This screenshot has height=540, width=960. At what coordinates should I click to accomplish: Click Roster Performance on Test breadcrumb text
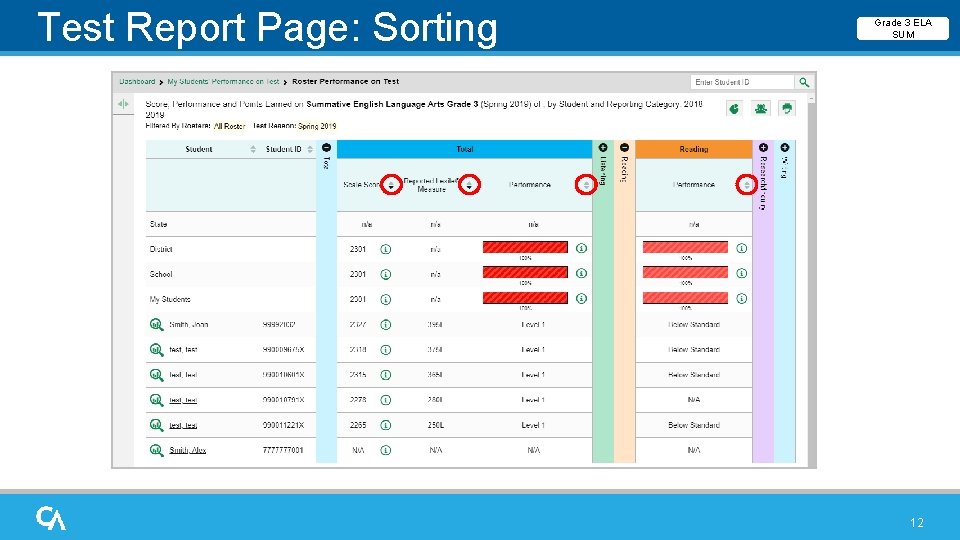(x=345, y=81)
